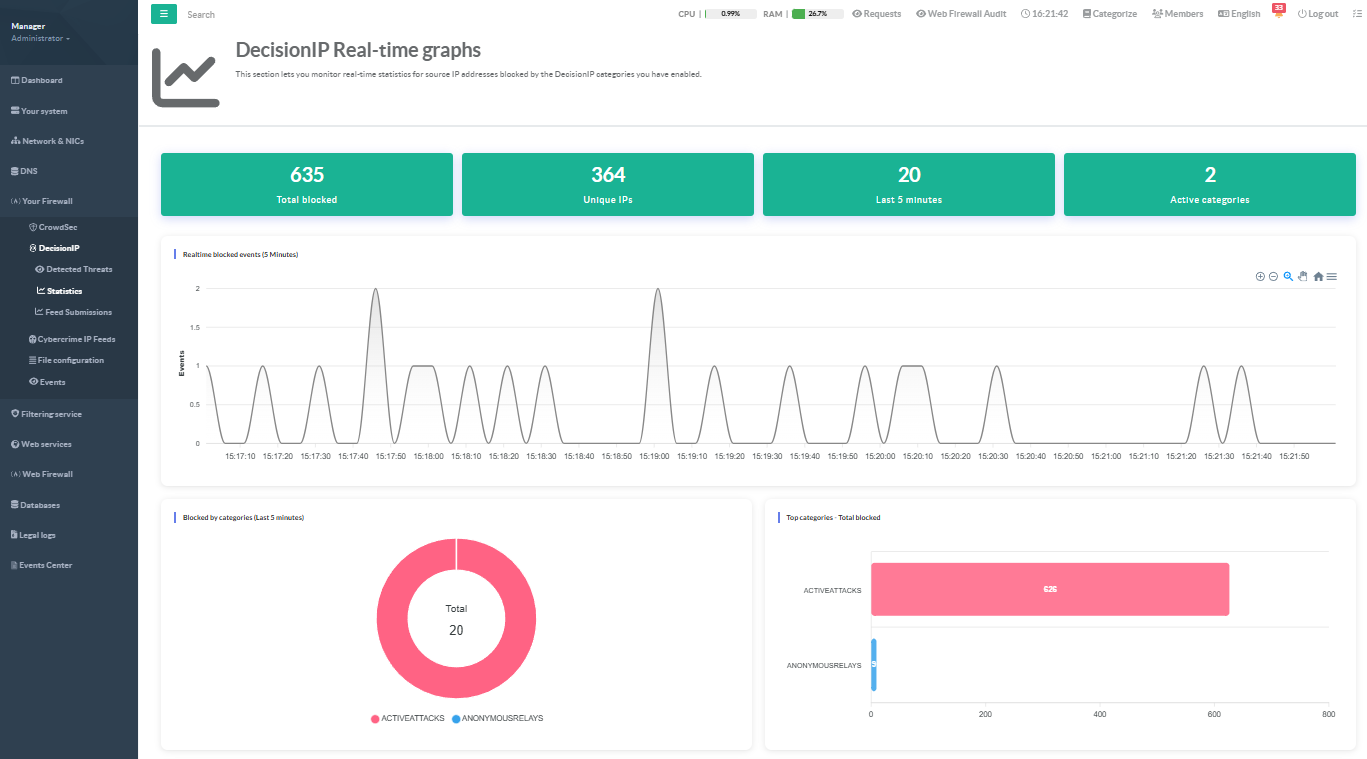The image size is (1367, 759).
Task: Reset chart zoom with the home icon
Action: point(1318,277)
